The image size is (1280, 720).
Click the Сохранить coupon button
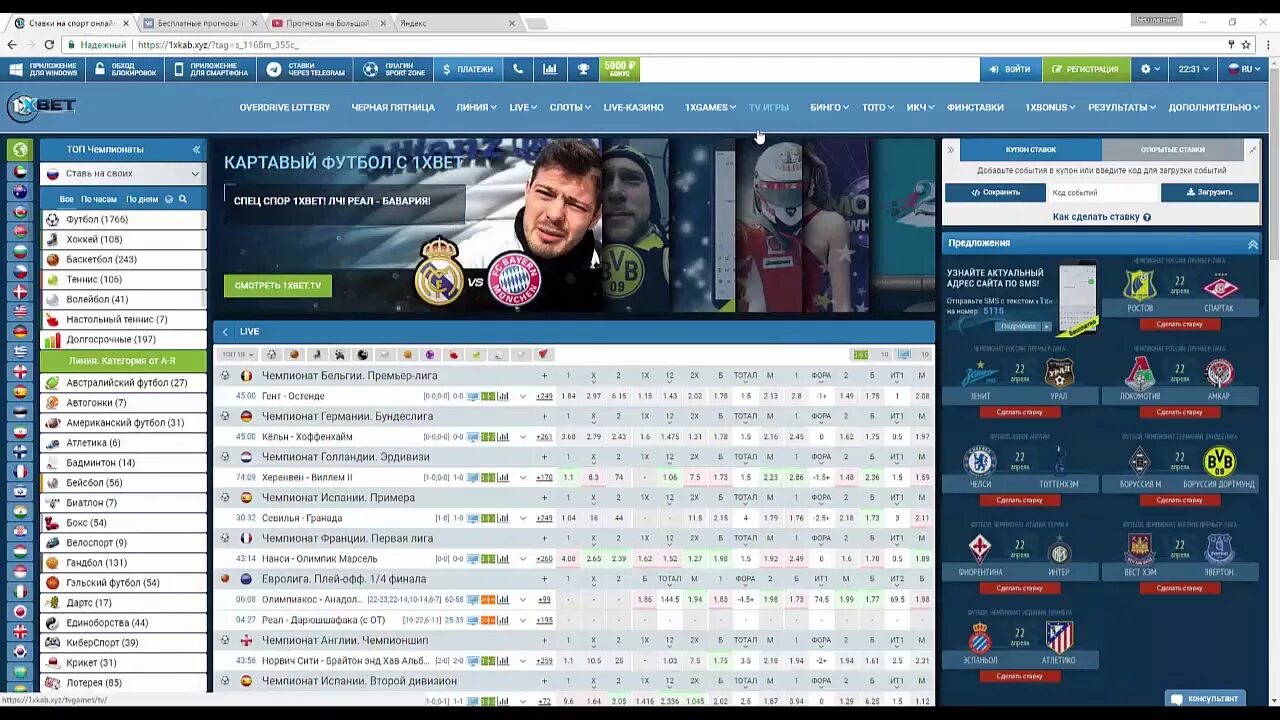click(995, 192)
